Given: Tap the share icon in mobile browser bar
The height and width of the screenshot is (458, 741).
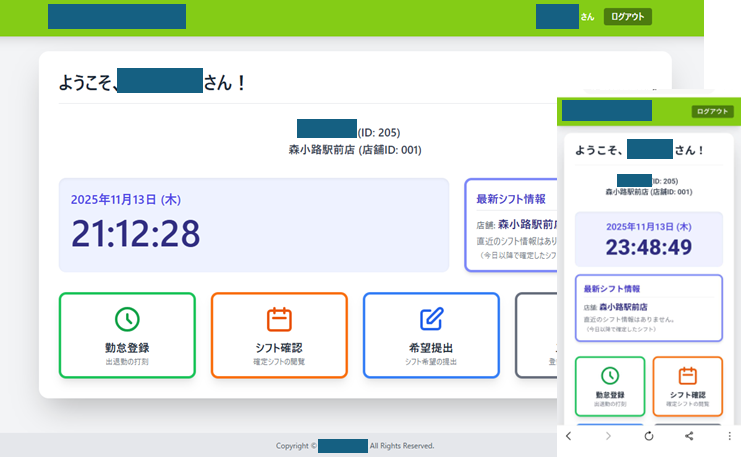Looking at the screenshot, I should pos(689,436).
